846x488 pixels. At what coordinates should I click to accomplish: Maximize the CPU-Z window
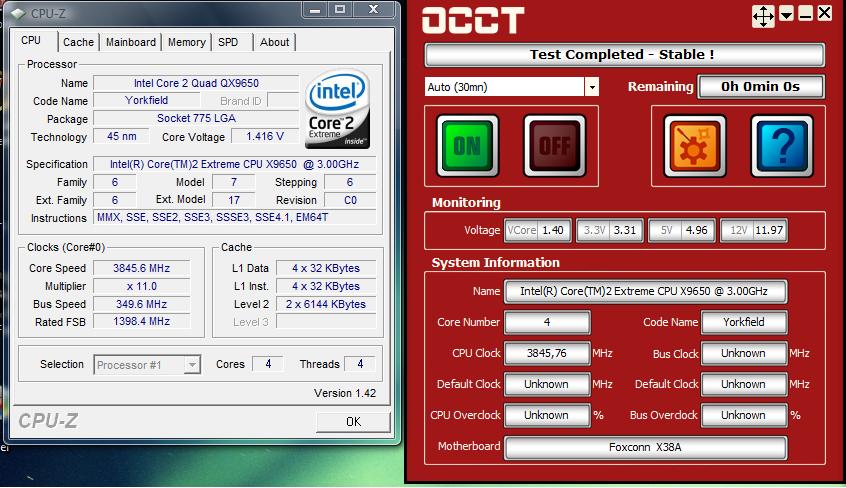point(341,9)
